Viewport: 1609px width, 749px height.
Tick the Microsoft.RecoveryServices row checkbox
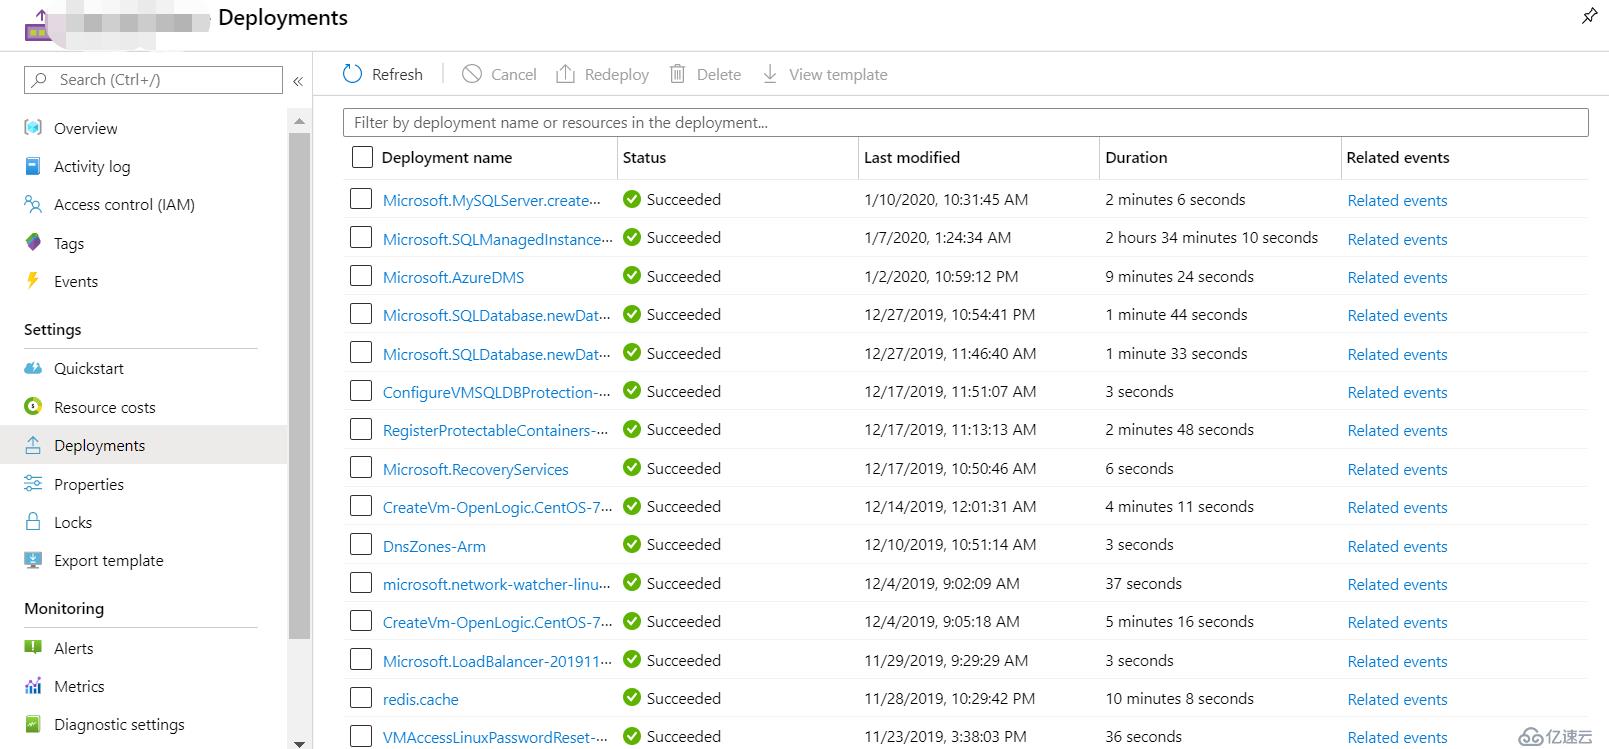(361, 468)
